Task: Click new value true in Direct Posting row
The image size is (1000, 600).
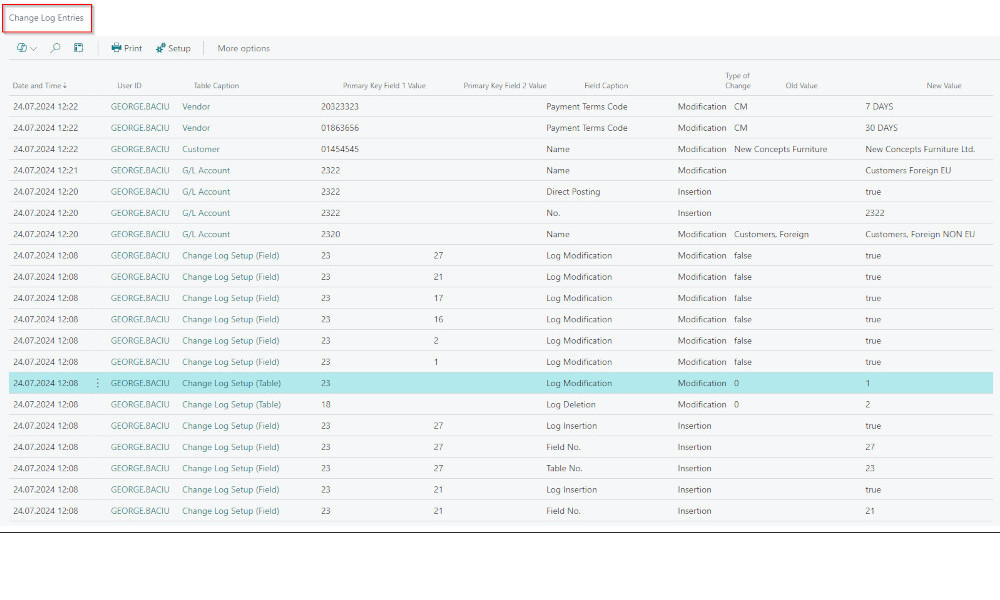Action: coord(873,191)
